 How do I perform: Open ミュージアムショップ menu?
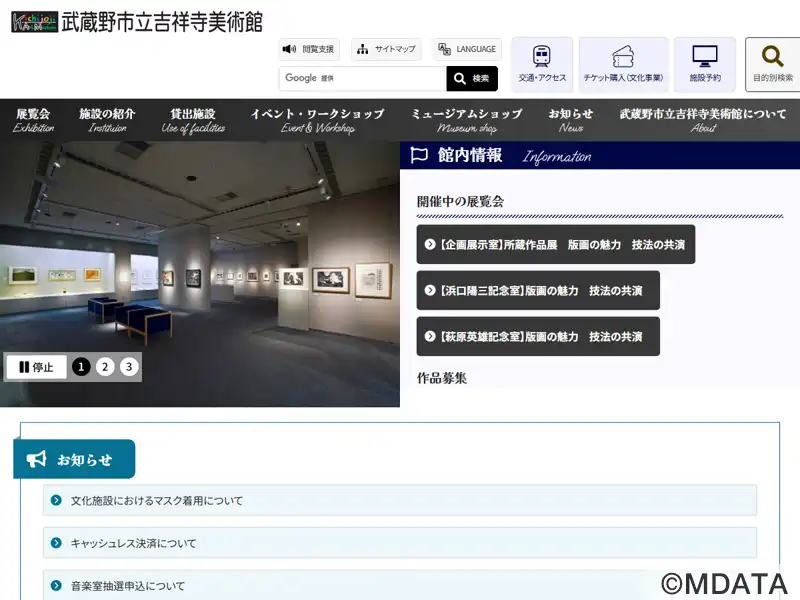[x=467, y=120]
